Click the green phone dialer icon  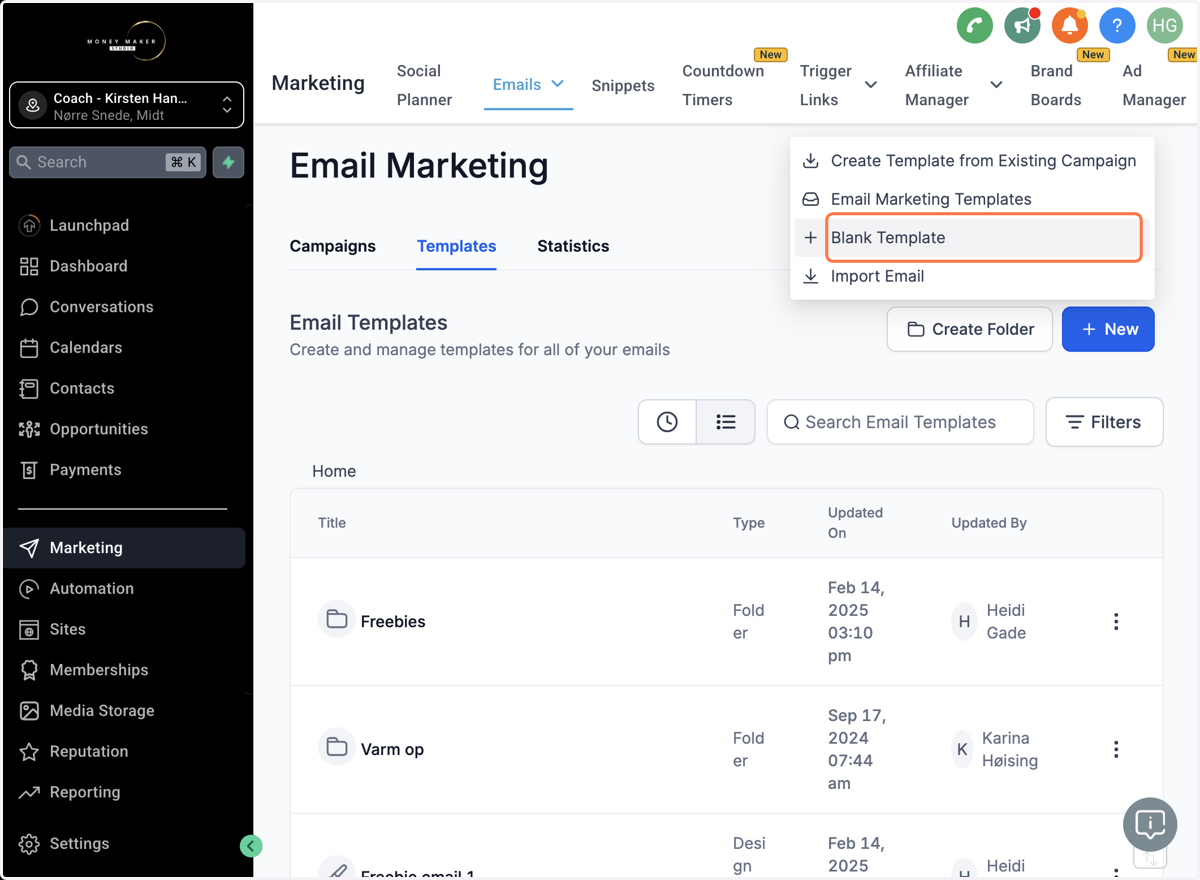pyautogui.click(x=974, y=25)
